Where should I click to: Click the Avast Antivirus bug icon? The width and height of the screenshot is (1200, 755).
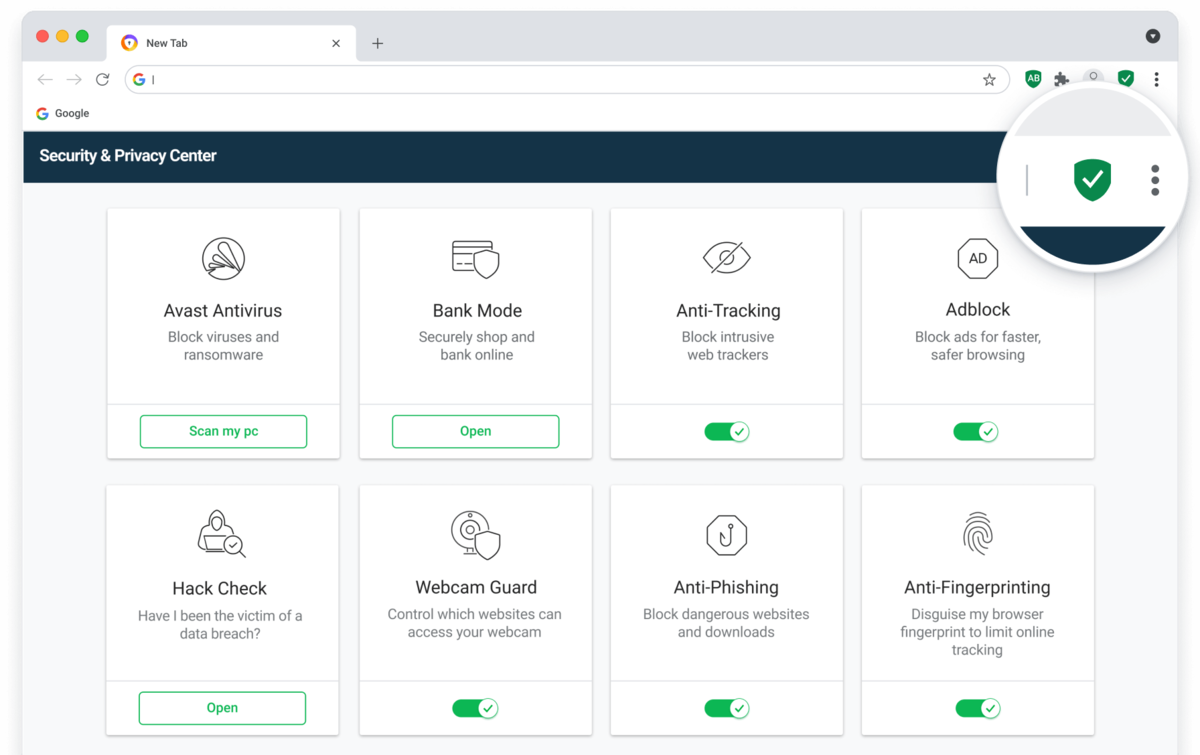[x=223, y=258]
